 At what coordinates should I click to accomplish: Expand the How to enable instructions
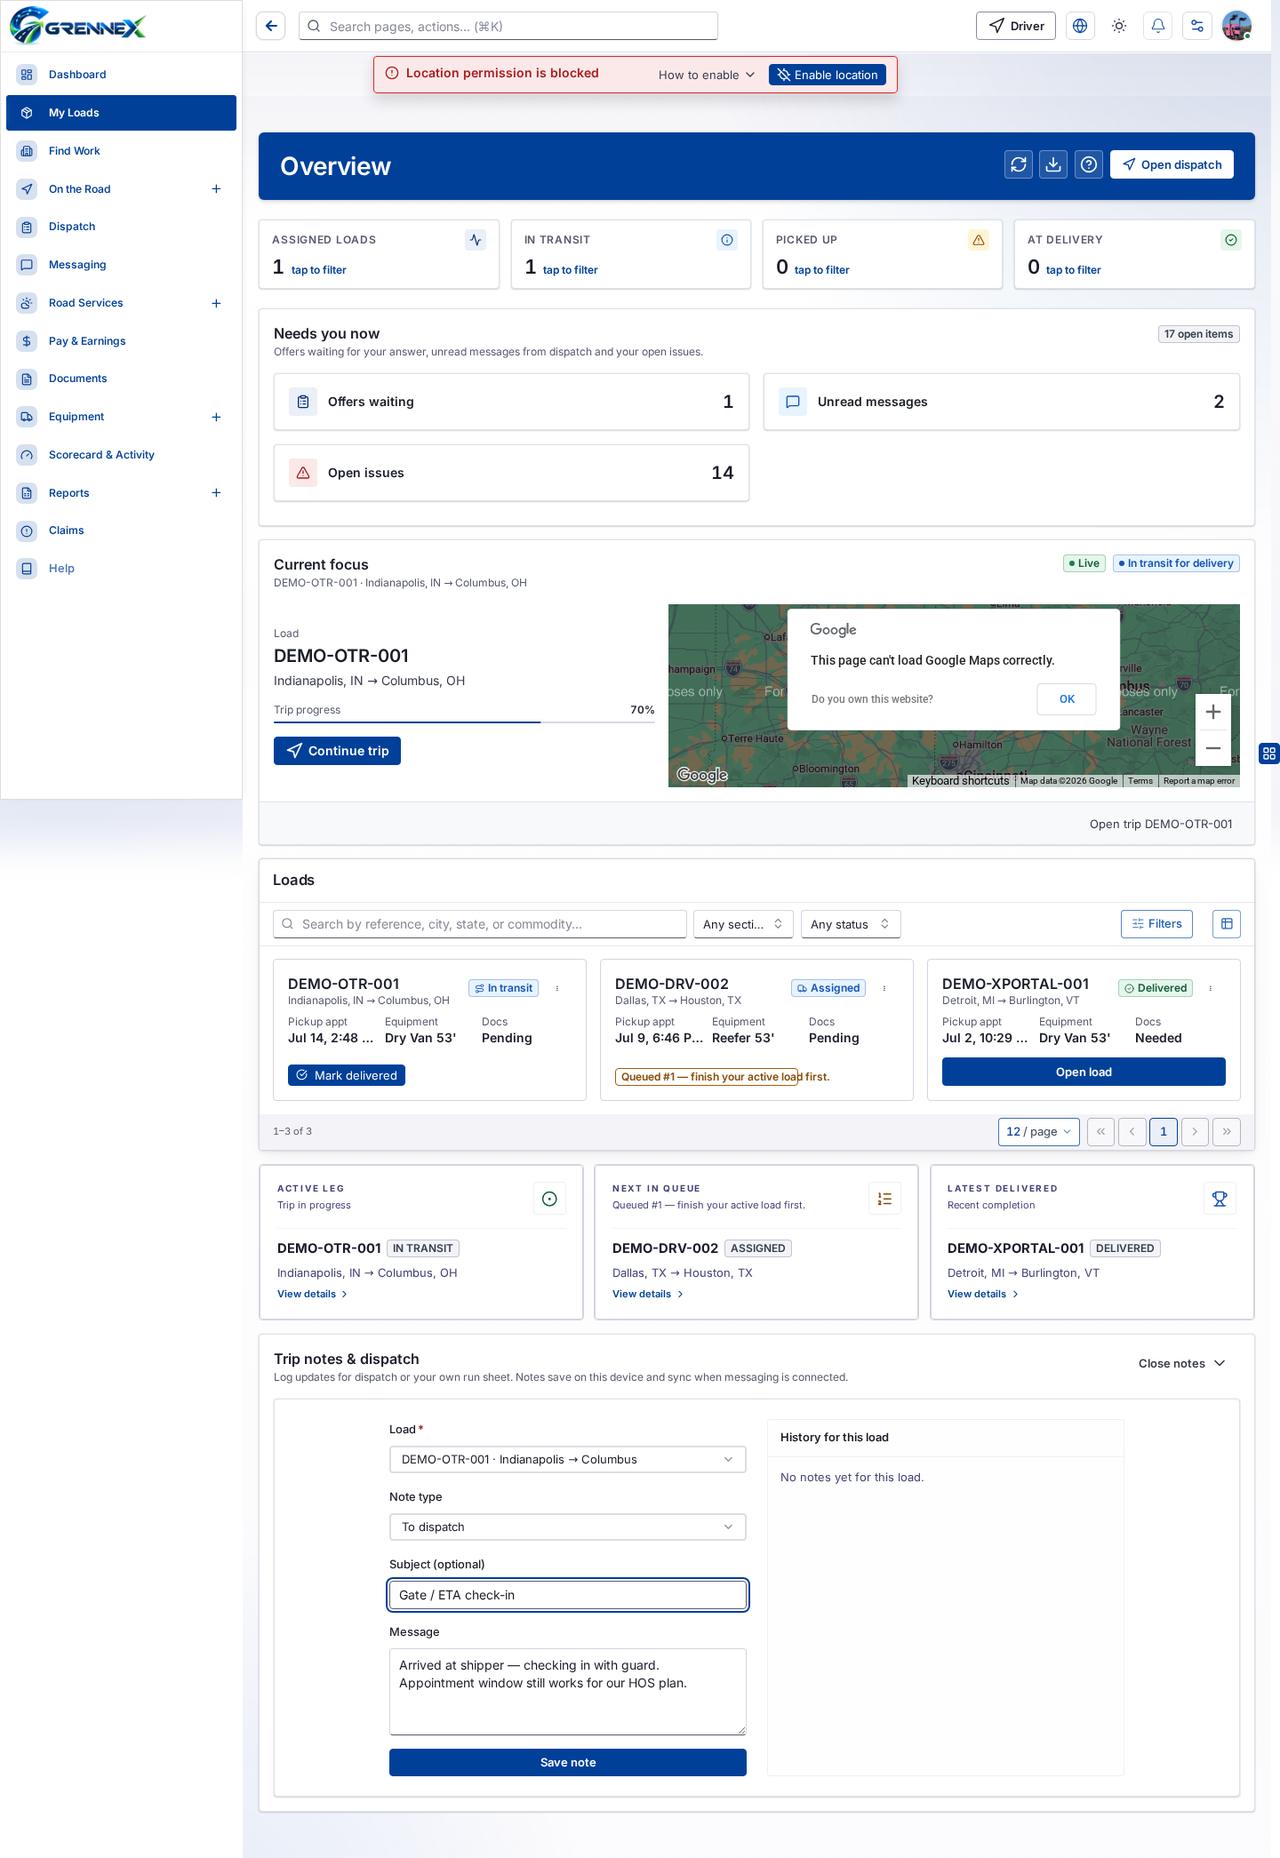tap(706, 75)
